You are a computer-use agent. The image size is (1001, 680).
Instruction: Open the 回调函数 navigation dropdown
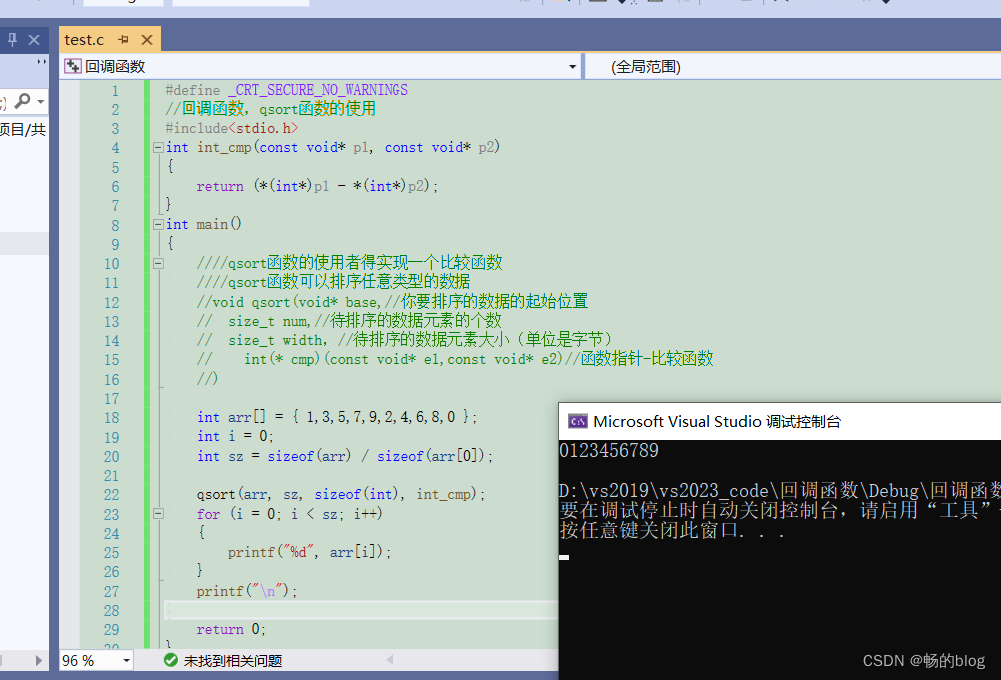(571, 66)
